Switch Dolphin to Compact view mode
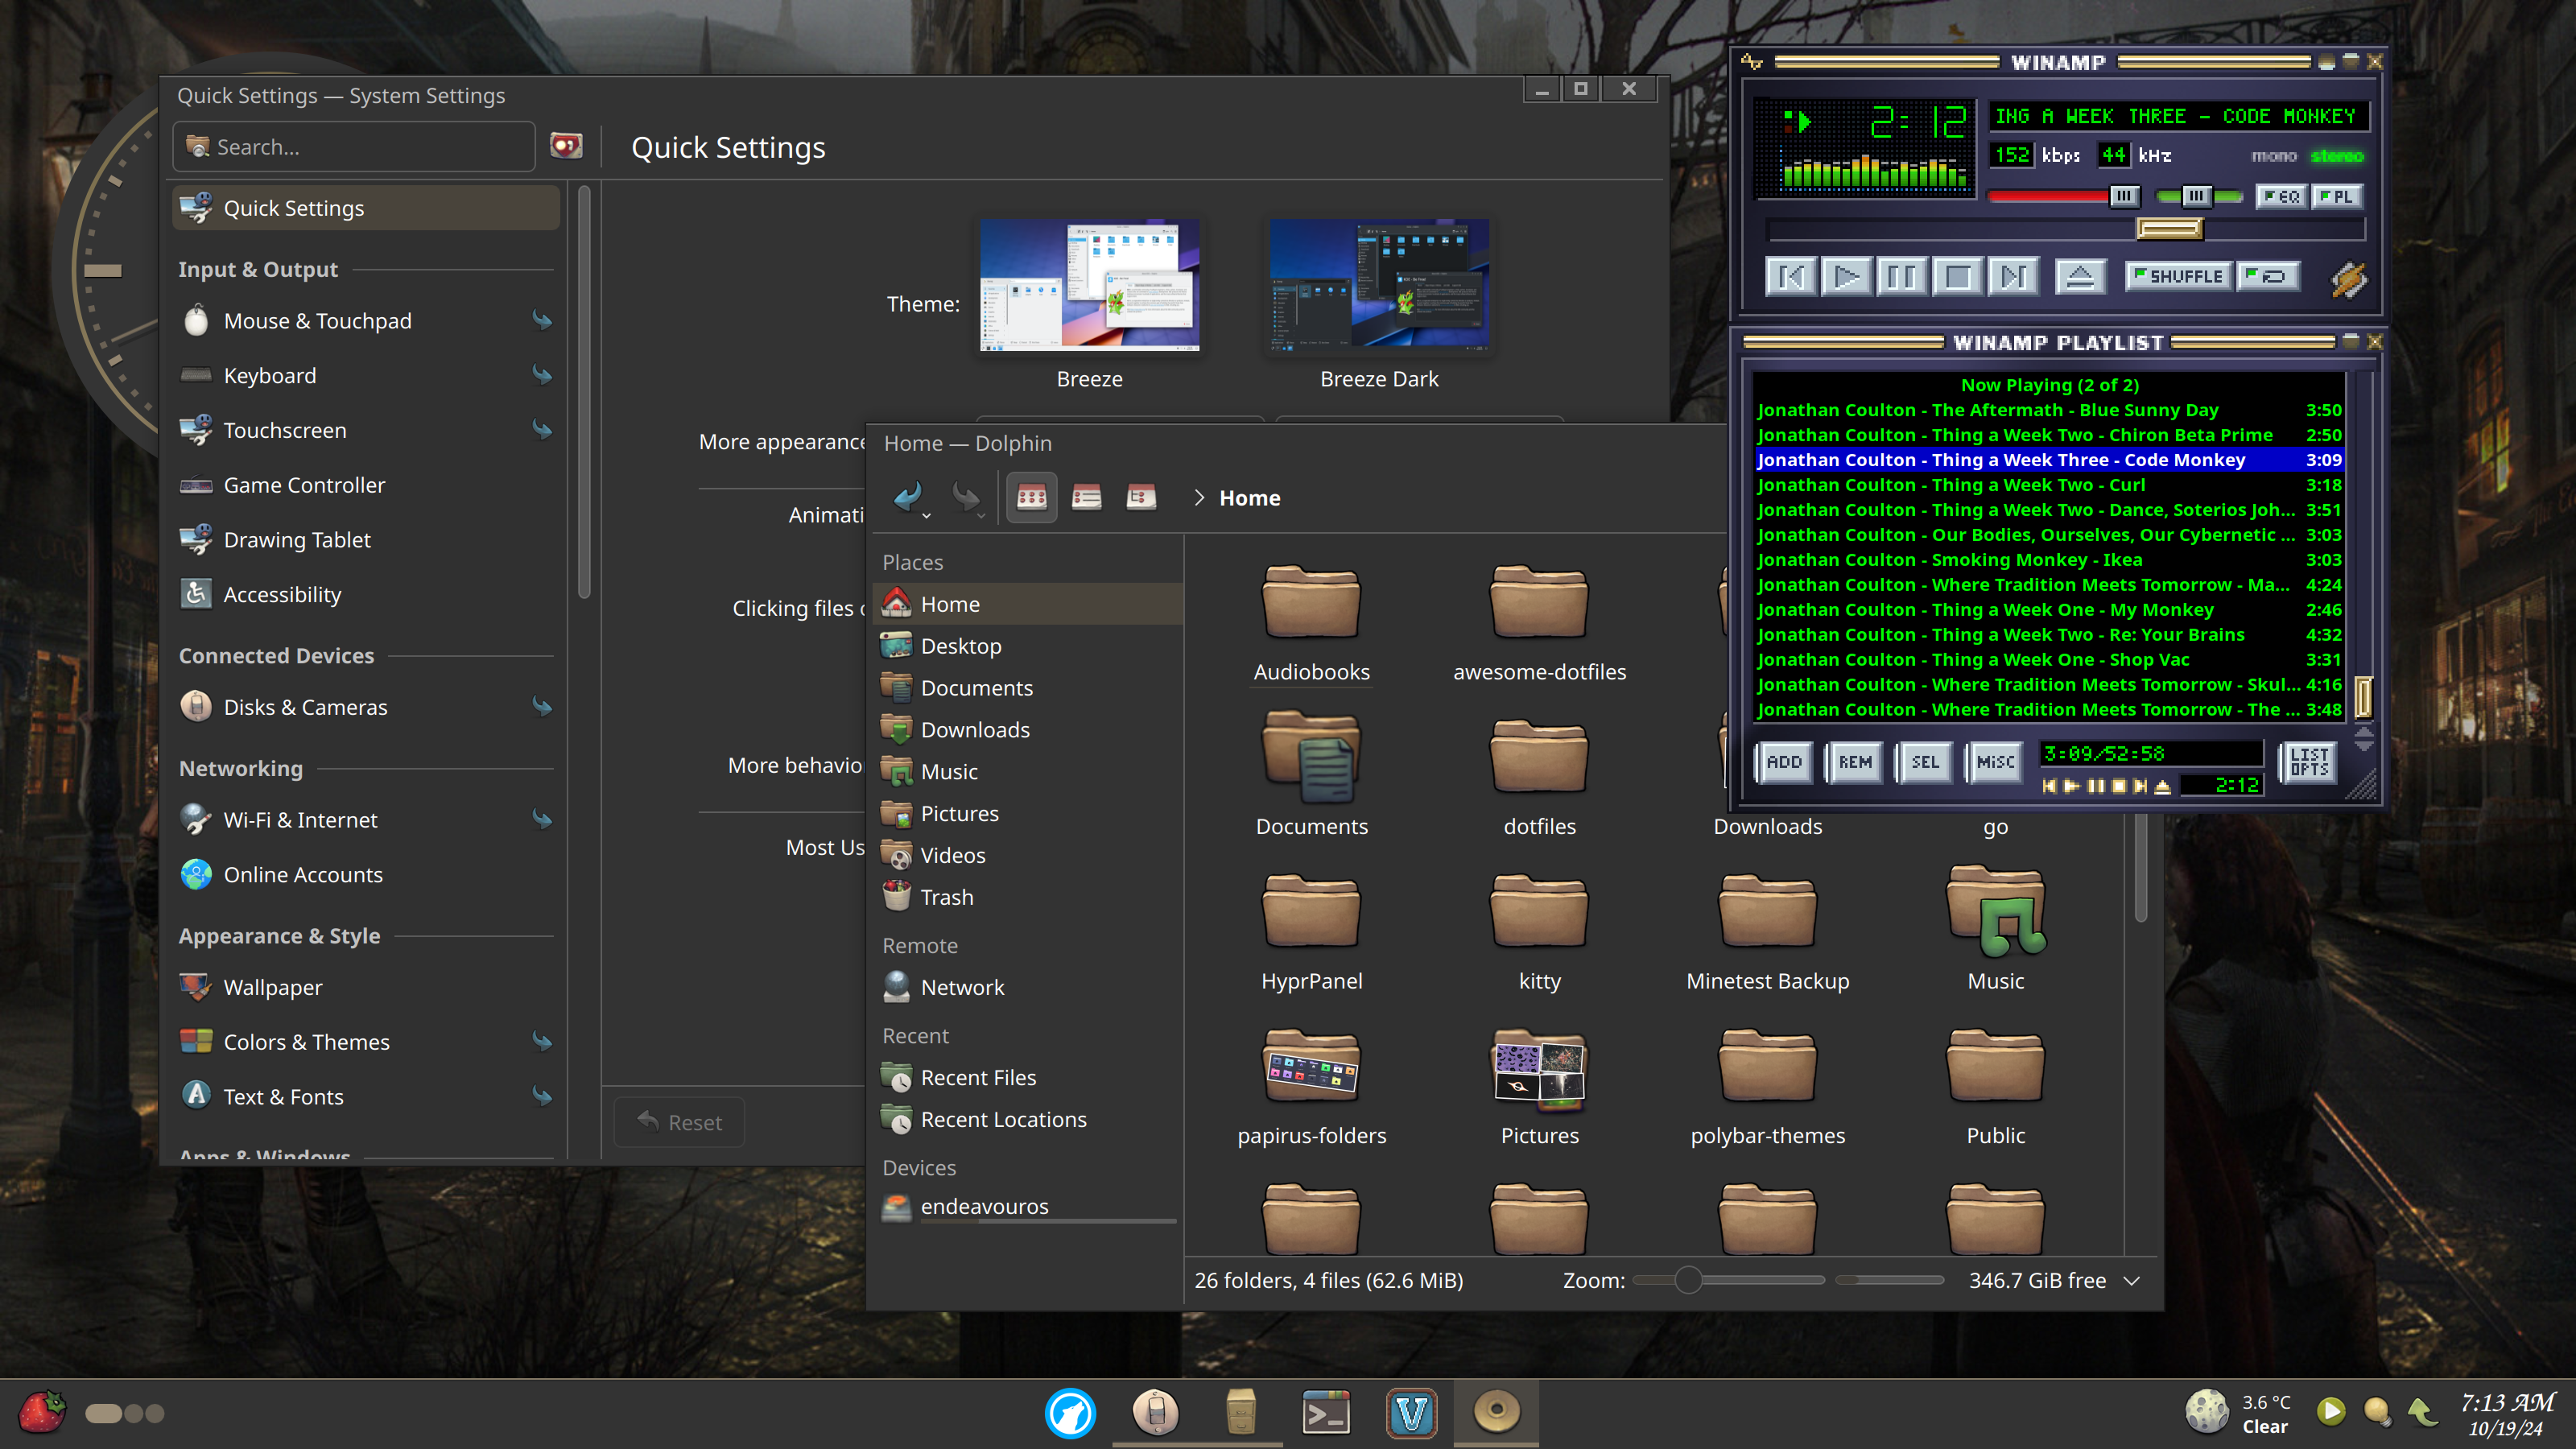 coord(1086,497)
